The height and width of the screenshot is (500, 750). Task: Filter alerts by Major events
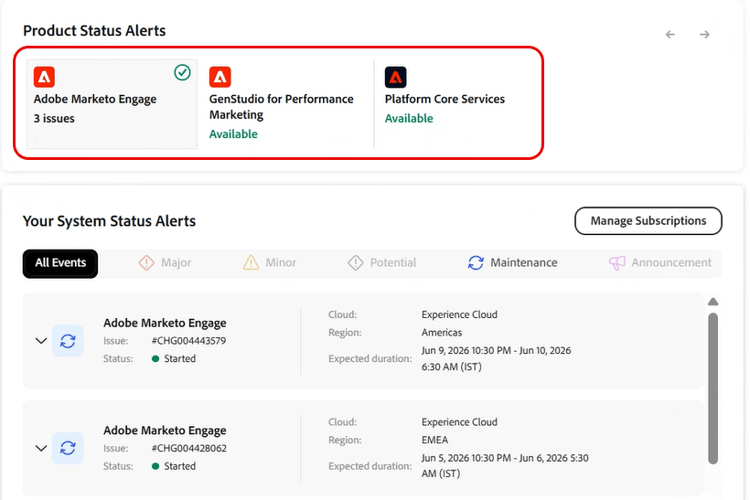(165, 263)
